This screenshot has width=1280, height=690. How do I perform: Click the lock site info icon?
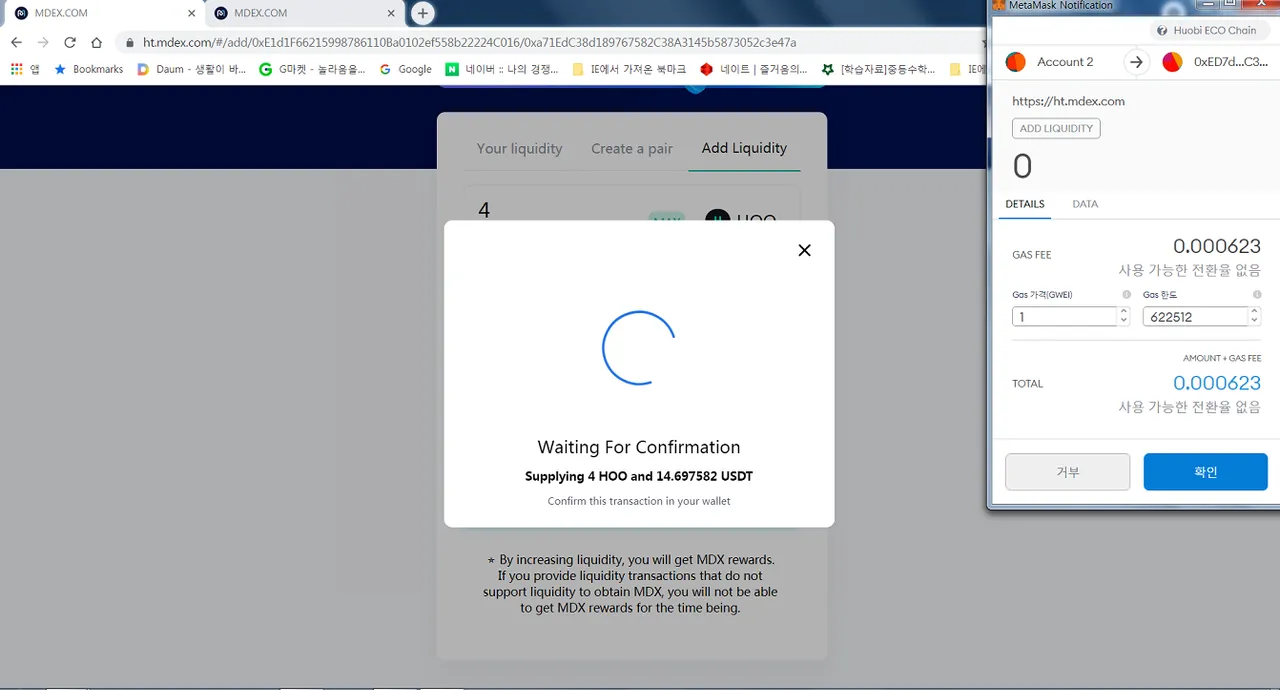[129, 43]
